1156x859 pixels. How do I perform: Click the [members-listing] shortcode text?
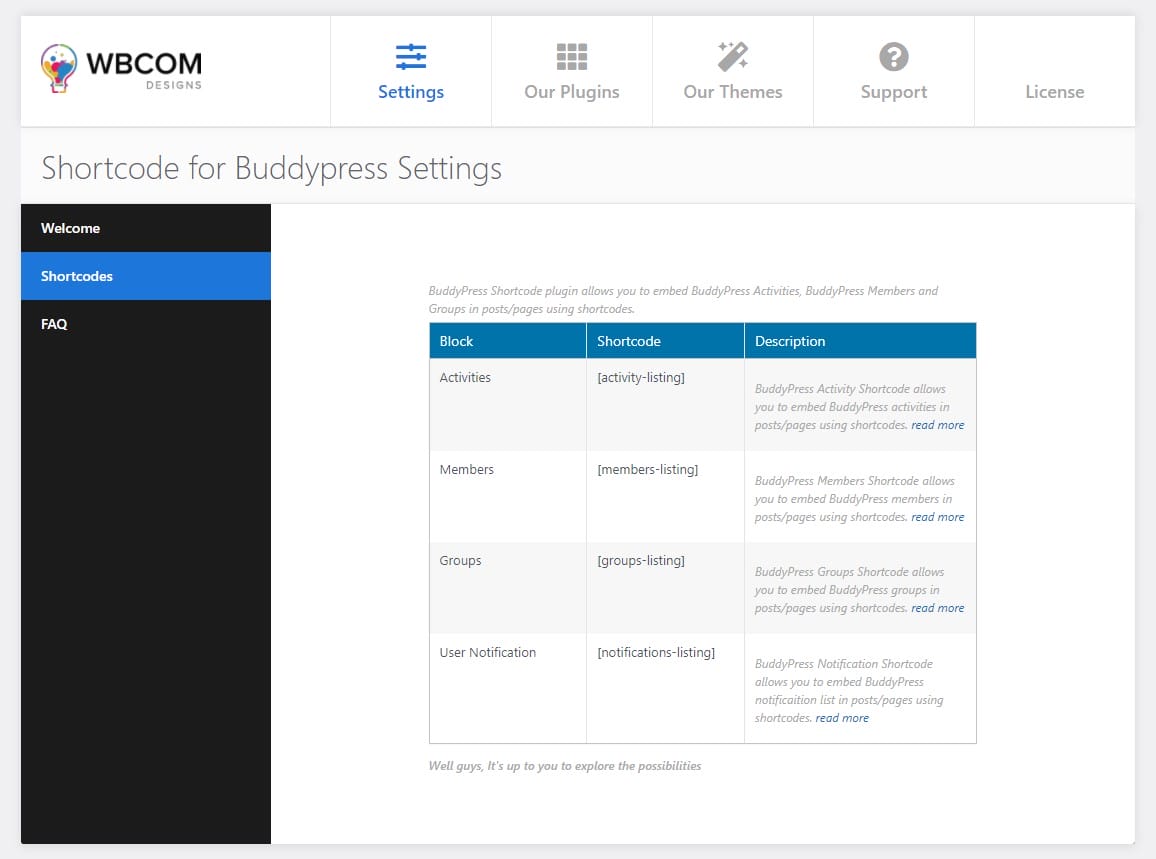point(647,469)
